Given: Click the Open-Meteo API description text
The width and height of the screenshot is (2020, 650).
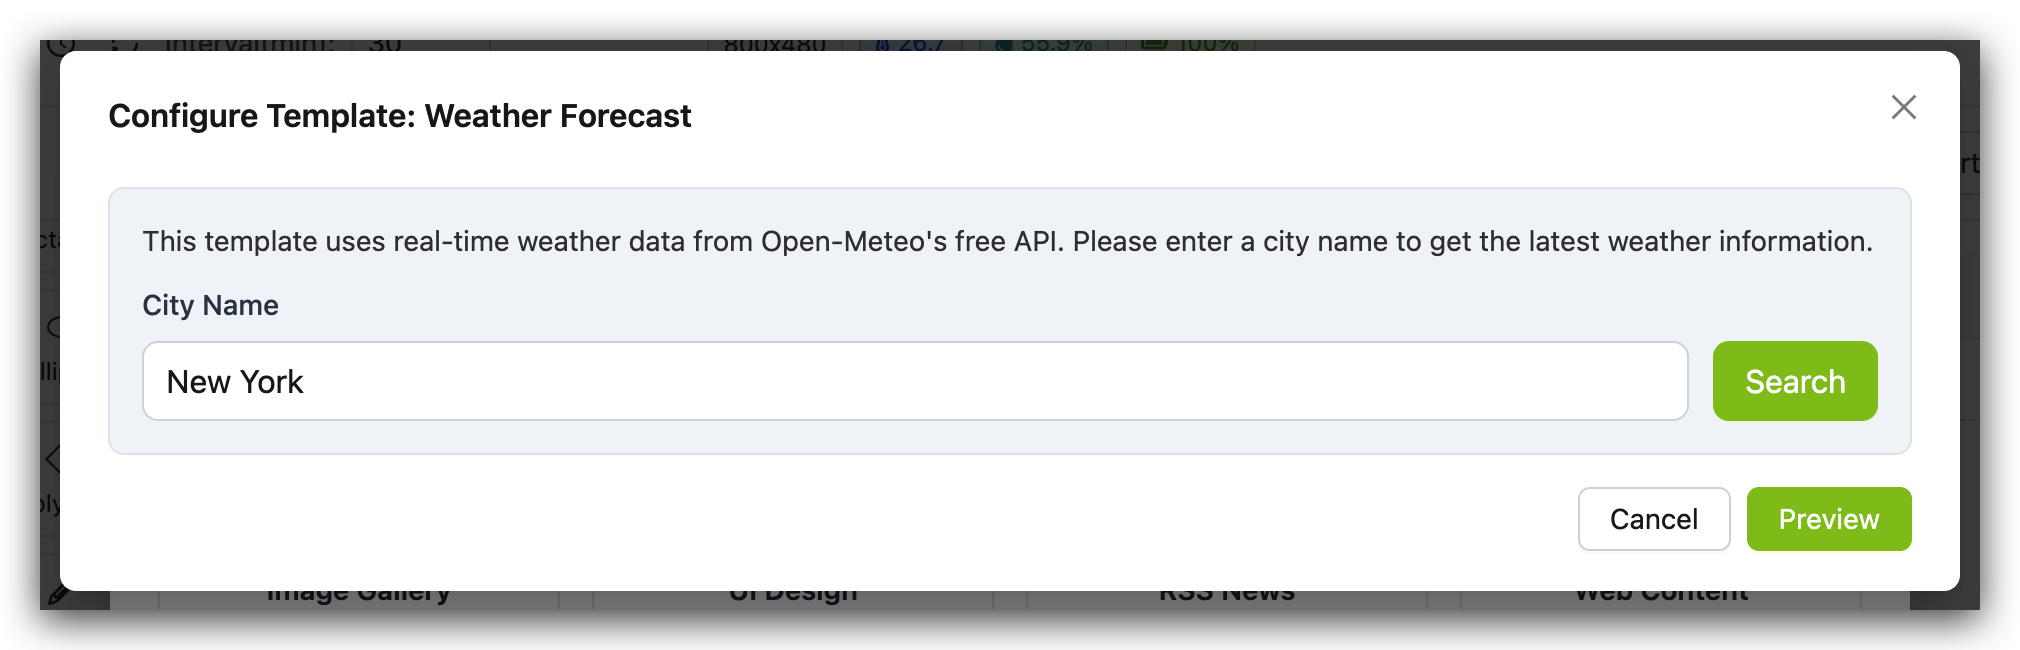Looking at the screenshot, I should point(1007,241).
